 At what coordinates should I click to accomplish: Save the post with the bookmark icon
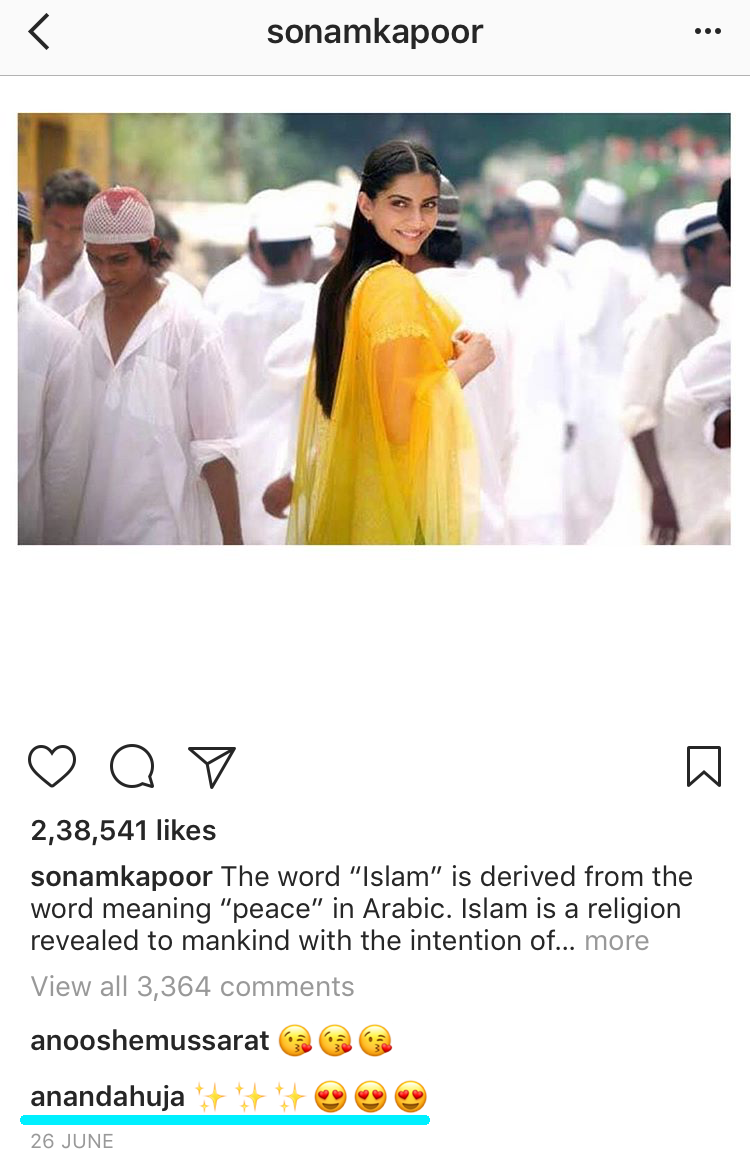704,766
